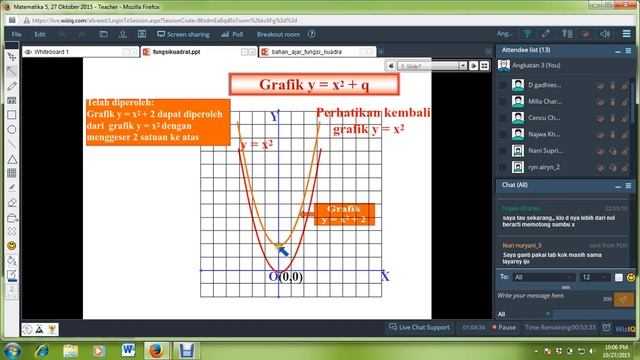Click the upload content icon in top toolbar

coord(122,34)
